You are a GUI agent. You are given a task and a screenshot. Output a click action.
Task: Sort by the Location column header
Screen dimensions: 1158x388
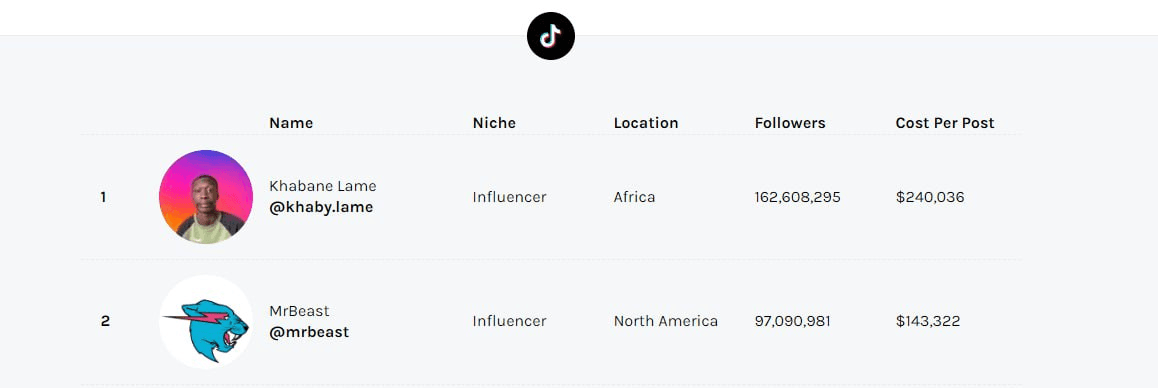(x=645, y=123)
